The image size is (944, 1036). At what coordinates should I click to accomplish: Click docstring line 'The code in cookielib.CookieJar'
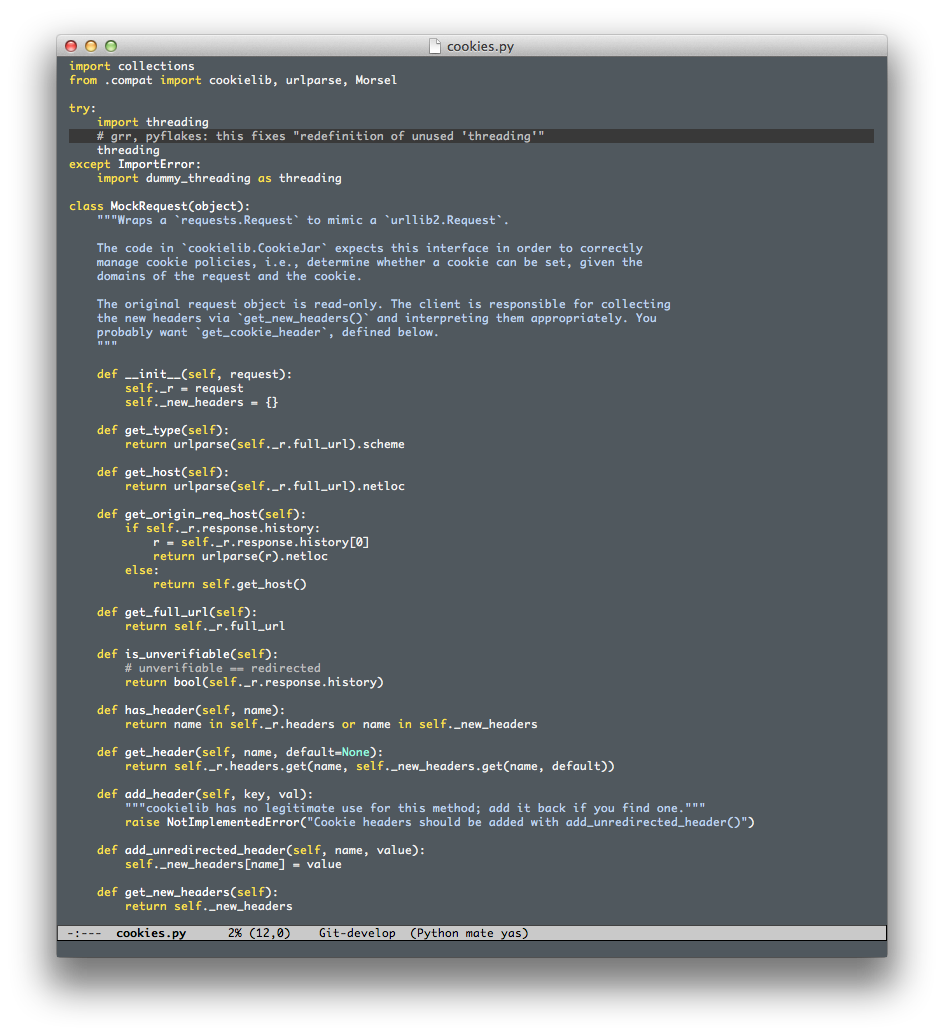click(x=369, y=248)
